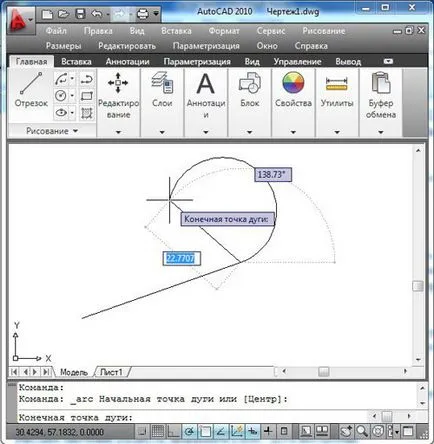Open the Буфер обмена clipboard icon

[x=381, y=83]
